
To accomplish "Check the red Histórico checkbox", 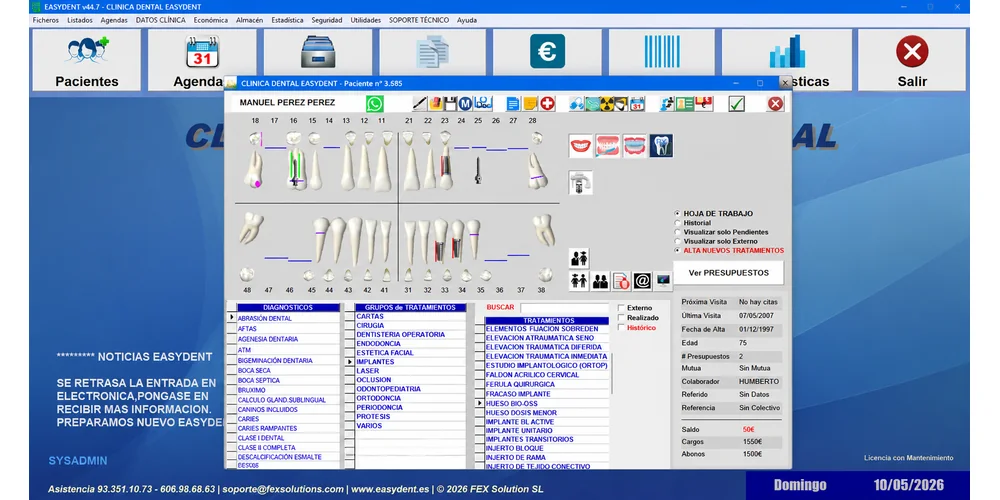I will click(621, 328).
